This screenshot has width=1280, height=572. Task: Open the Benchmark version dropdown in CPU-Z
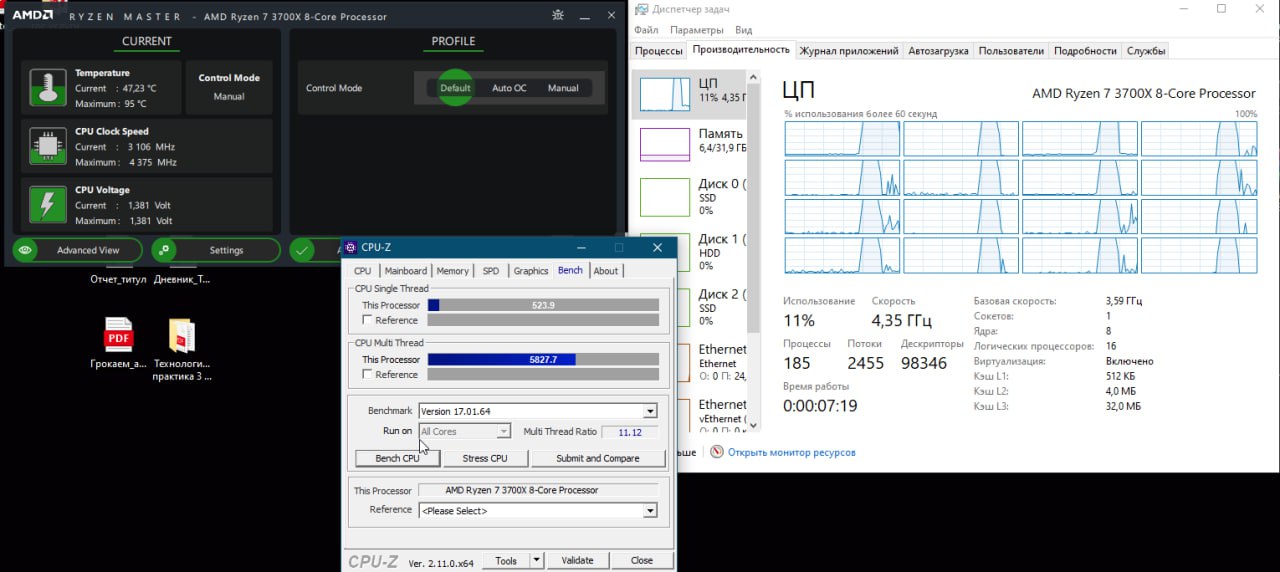[650, 411]
